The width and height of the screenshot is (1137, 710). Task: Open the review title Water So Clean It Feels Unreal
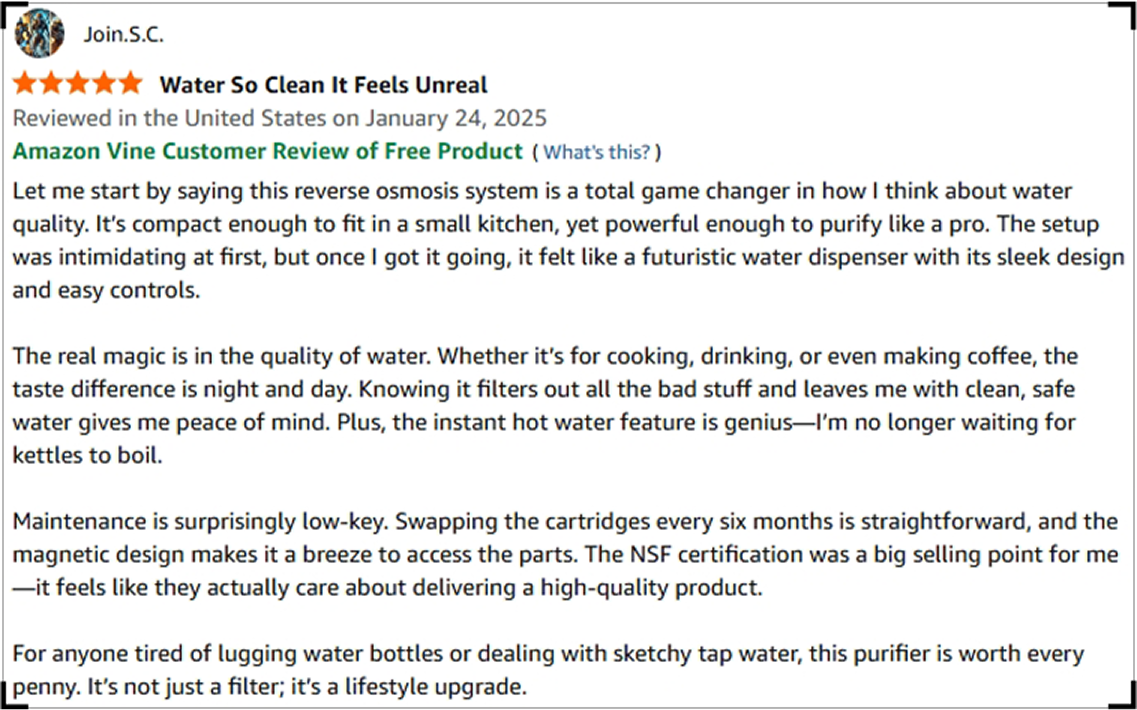pos(323,84)
